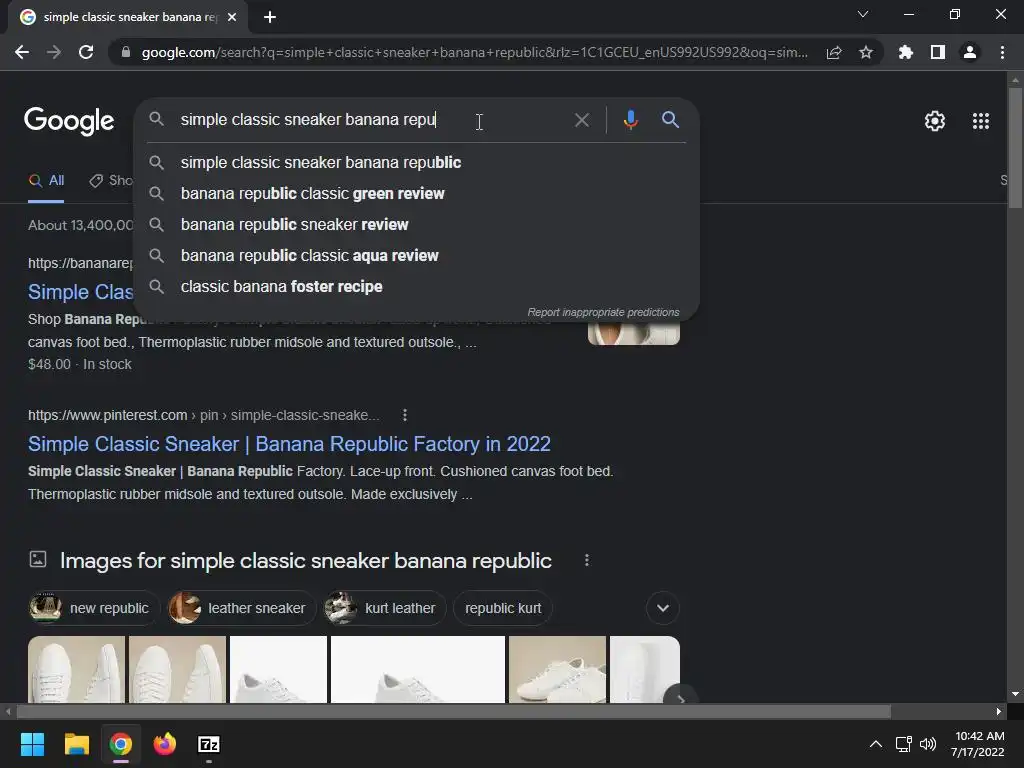This screenshot has height=768, width=1024.
Task: Click the horizontal page scrollbar
Action: click(x=454, y=711)
